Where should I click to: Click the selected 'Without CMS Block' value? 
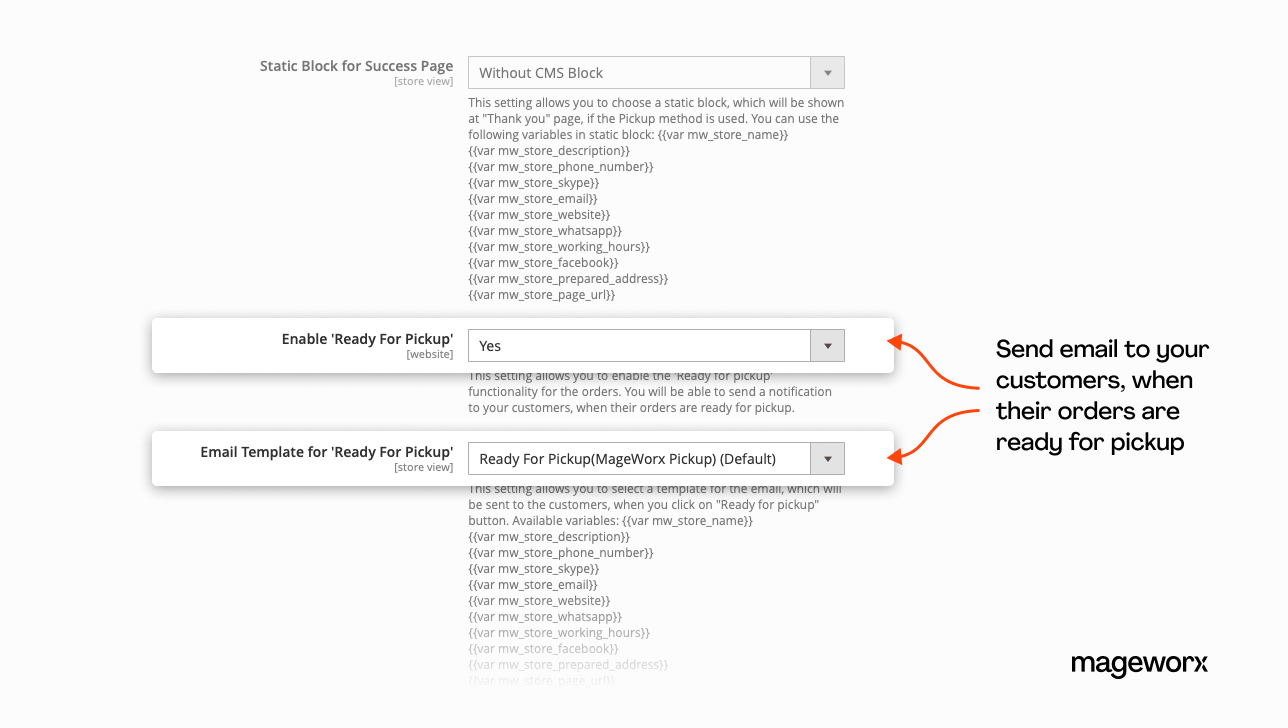click(541, 73)
